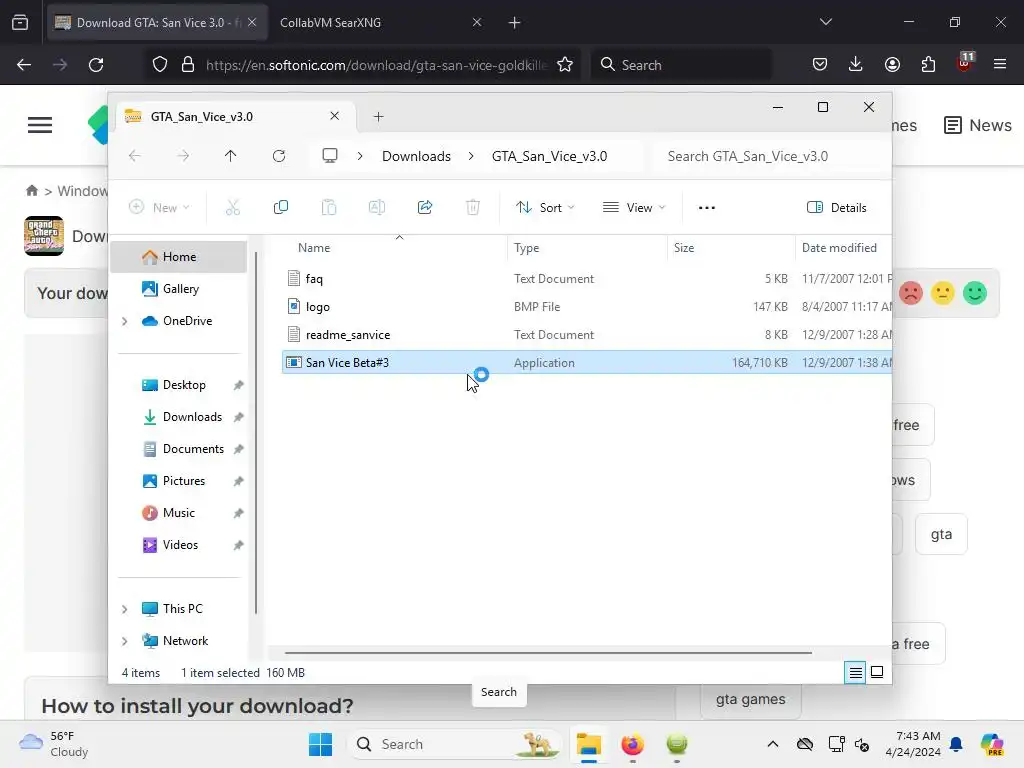Open Videos in navigation pane
1024x768 pixels.
180,545
